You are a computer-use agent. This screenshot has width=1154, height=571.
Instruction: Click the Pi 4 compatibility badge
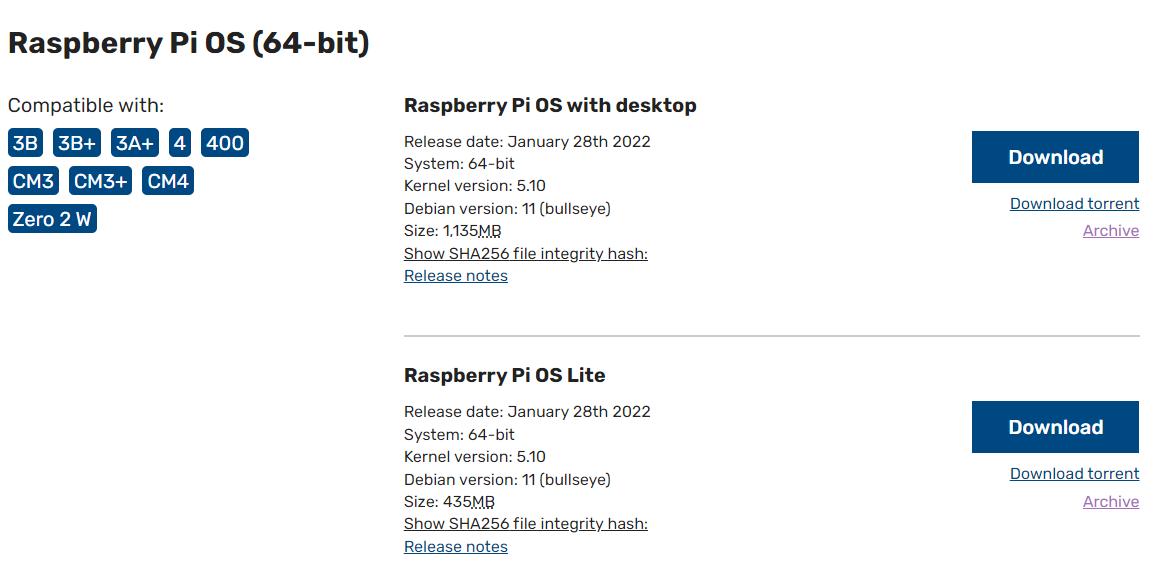point(179,143)
